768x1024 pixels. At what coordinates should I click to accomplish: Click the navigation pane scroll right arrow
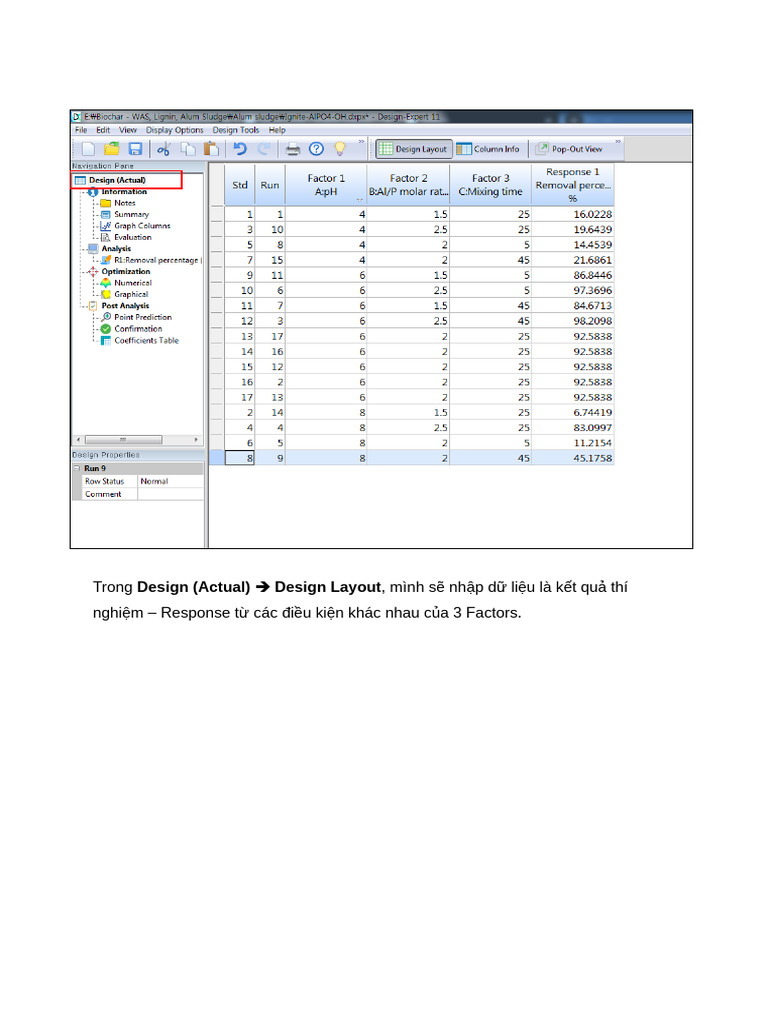(x=196, y=440)
